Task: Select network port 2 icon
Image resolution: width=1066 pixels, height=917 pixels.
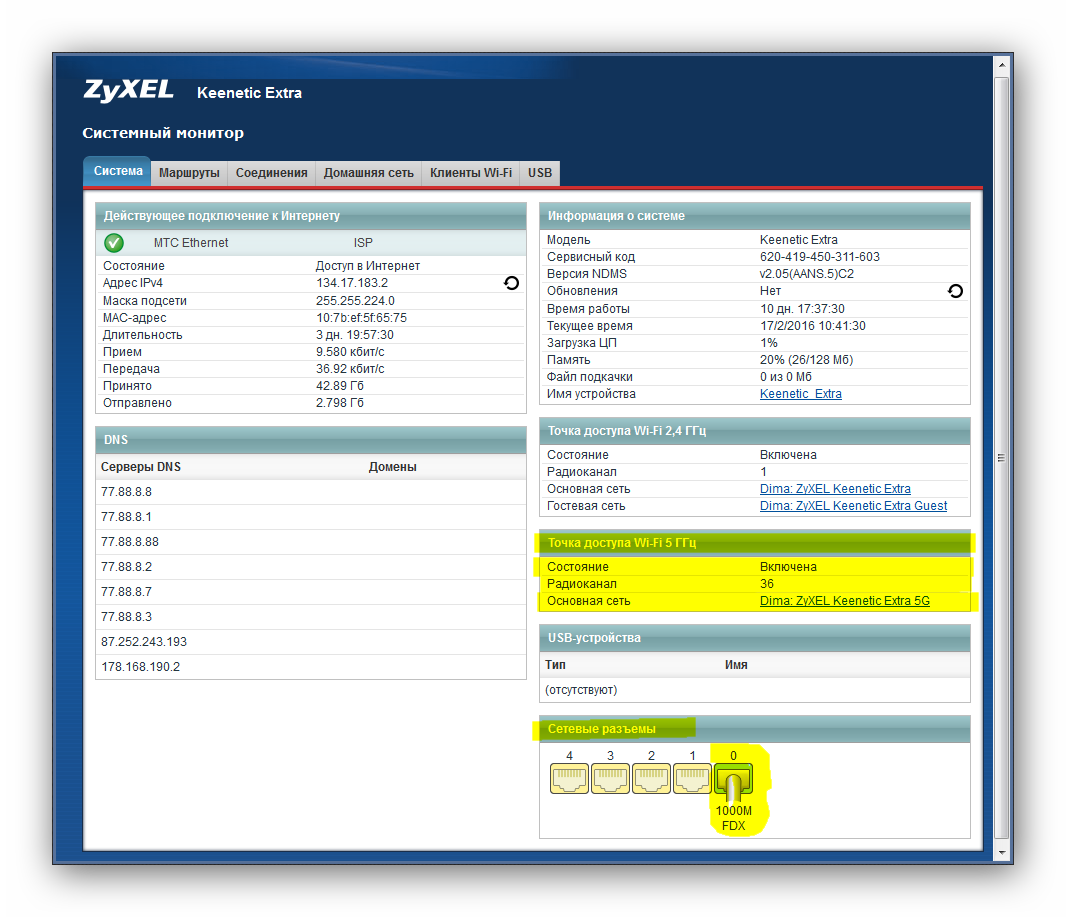Action: tap(651, 778)
